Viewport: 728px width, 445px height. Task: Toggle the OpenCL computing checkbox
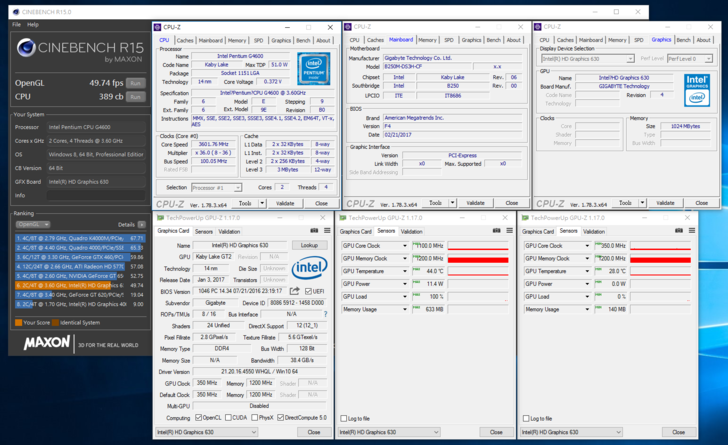coord(198,416)
